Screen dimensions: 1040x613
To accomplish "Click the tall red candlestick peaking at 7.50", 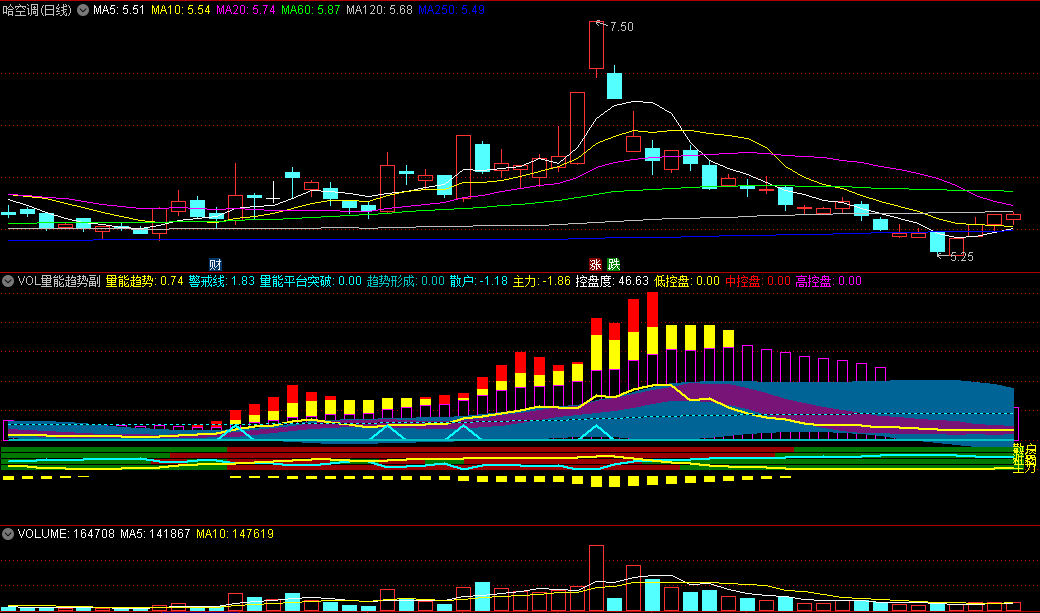I will click(596, 44).
